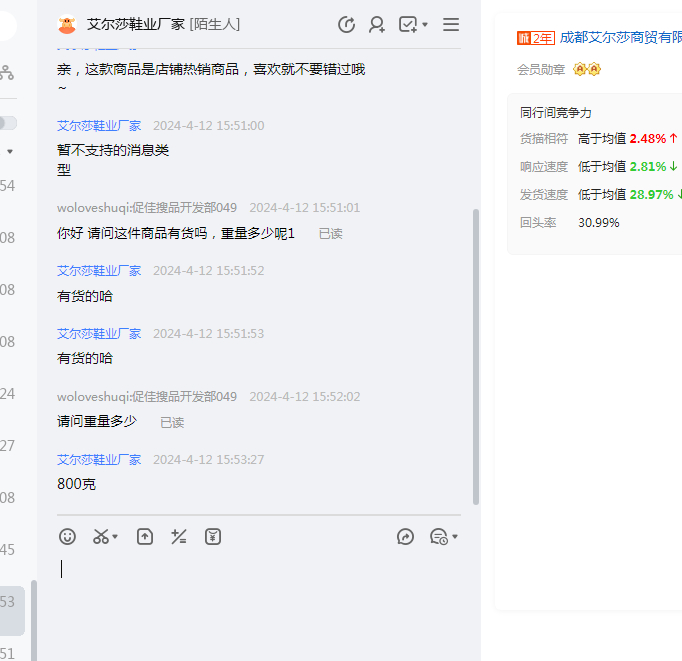Click the 艾尔莎鞋业厂家 seller avatar
Screen dimensions: 682x661
(x=67, y=25)
